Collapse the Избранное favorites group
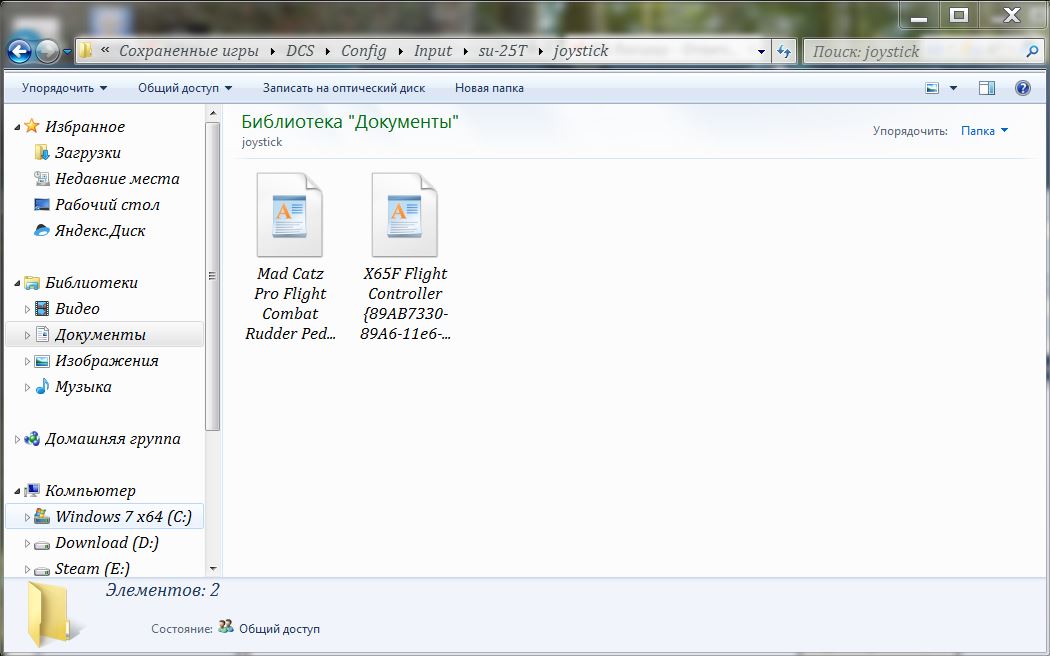This screenshot has width=1050, height=656. point(17,127)
